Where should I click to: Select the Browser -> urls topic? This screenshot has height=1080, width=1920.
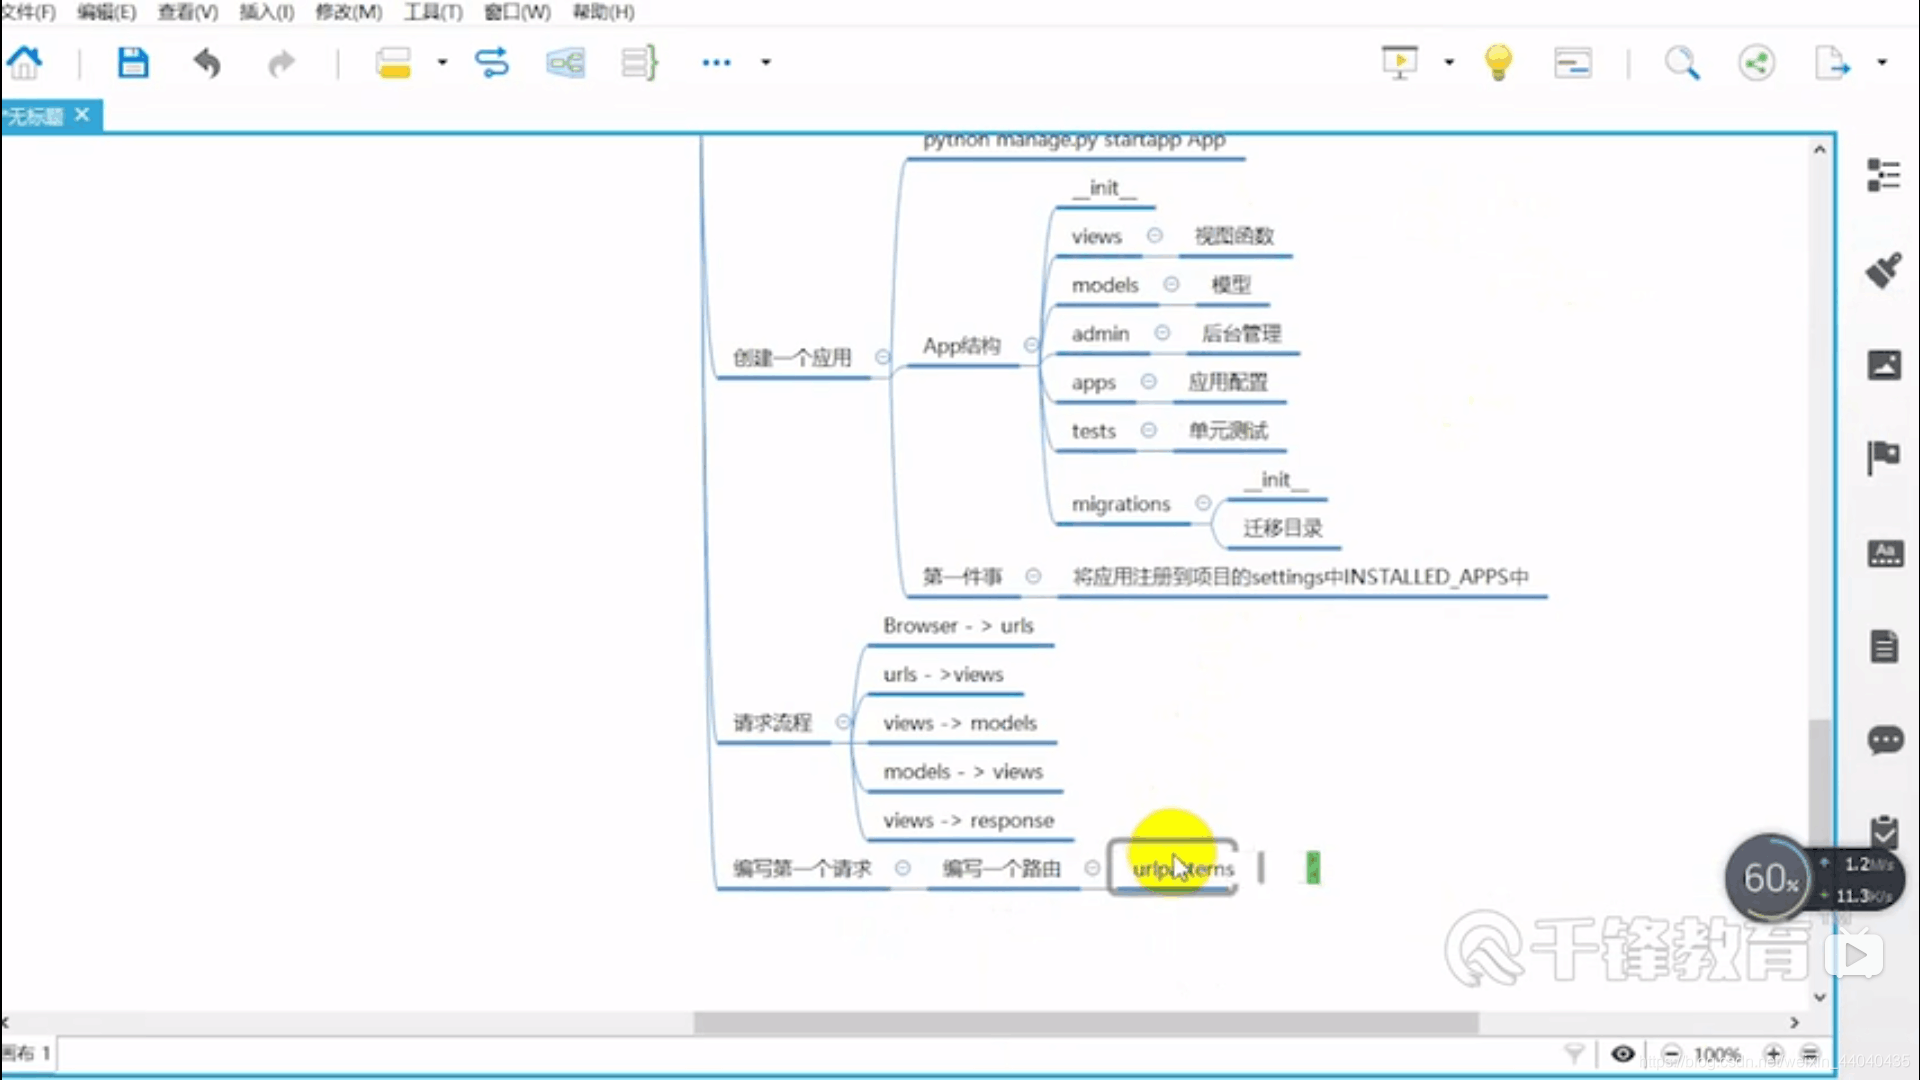coord(958,626)
